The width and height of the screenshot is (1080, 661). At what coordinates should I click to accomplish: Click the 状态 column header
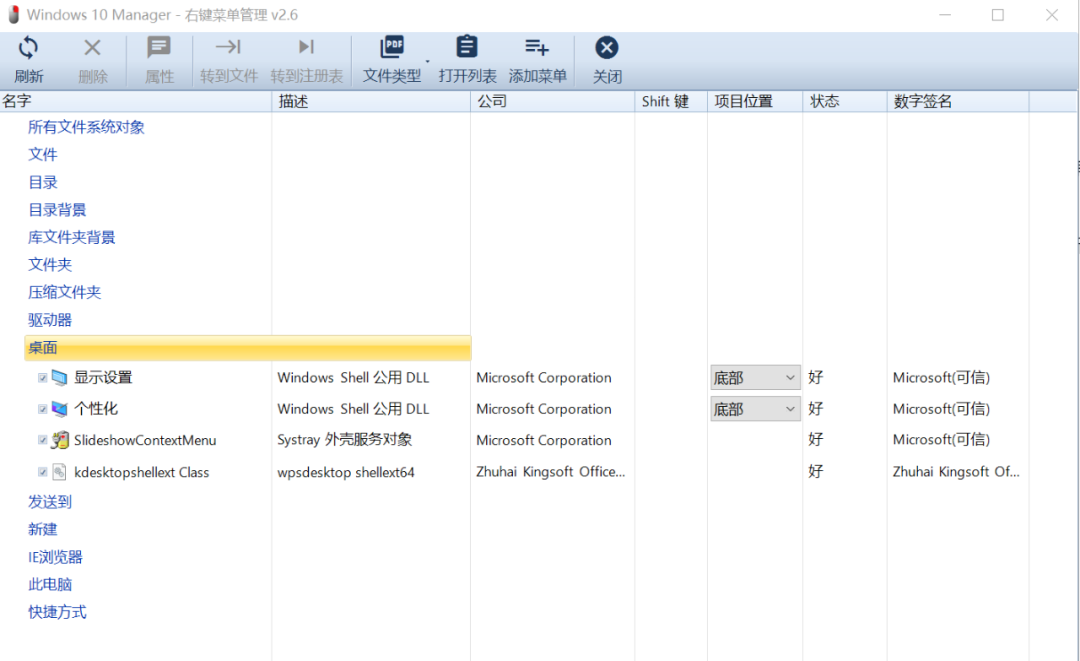point(845,101)
